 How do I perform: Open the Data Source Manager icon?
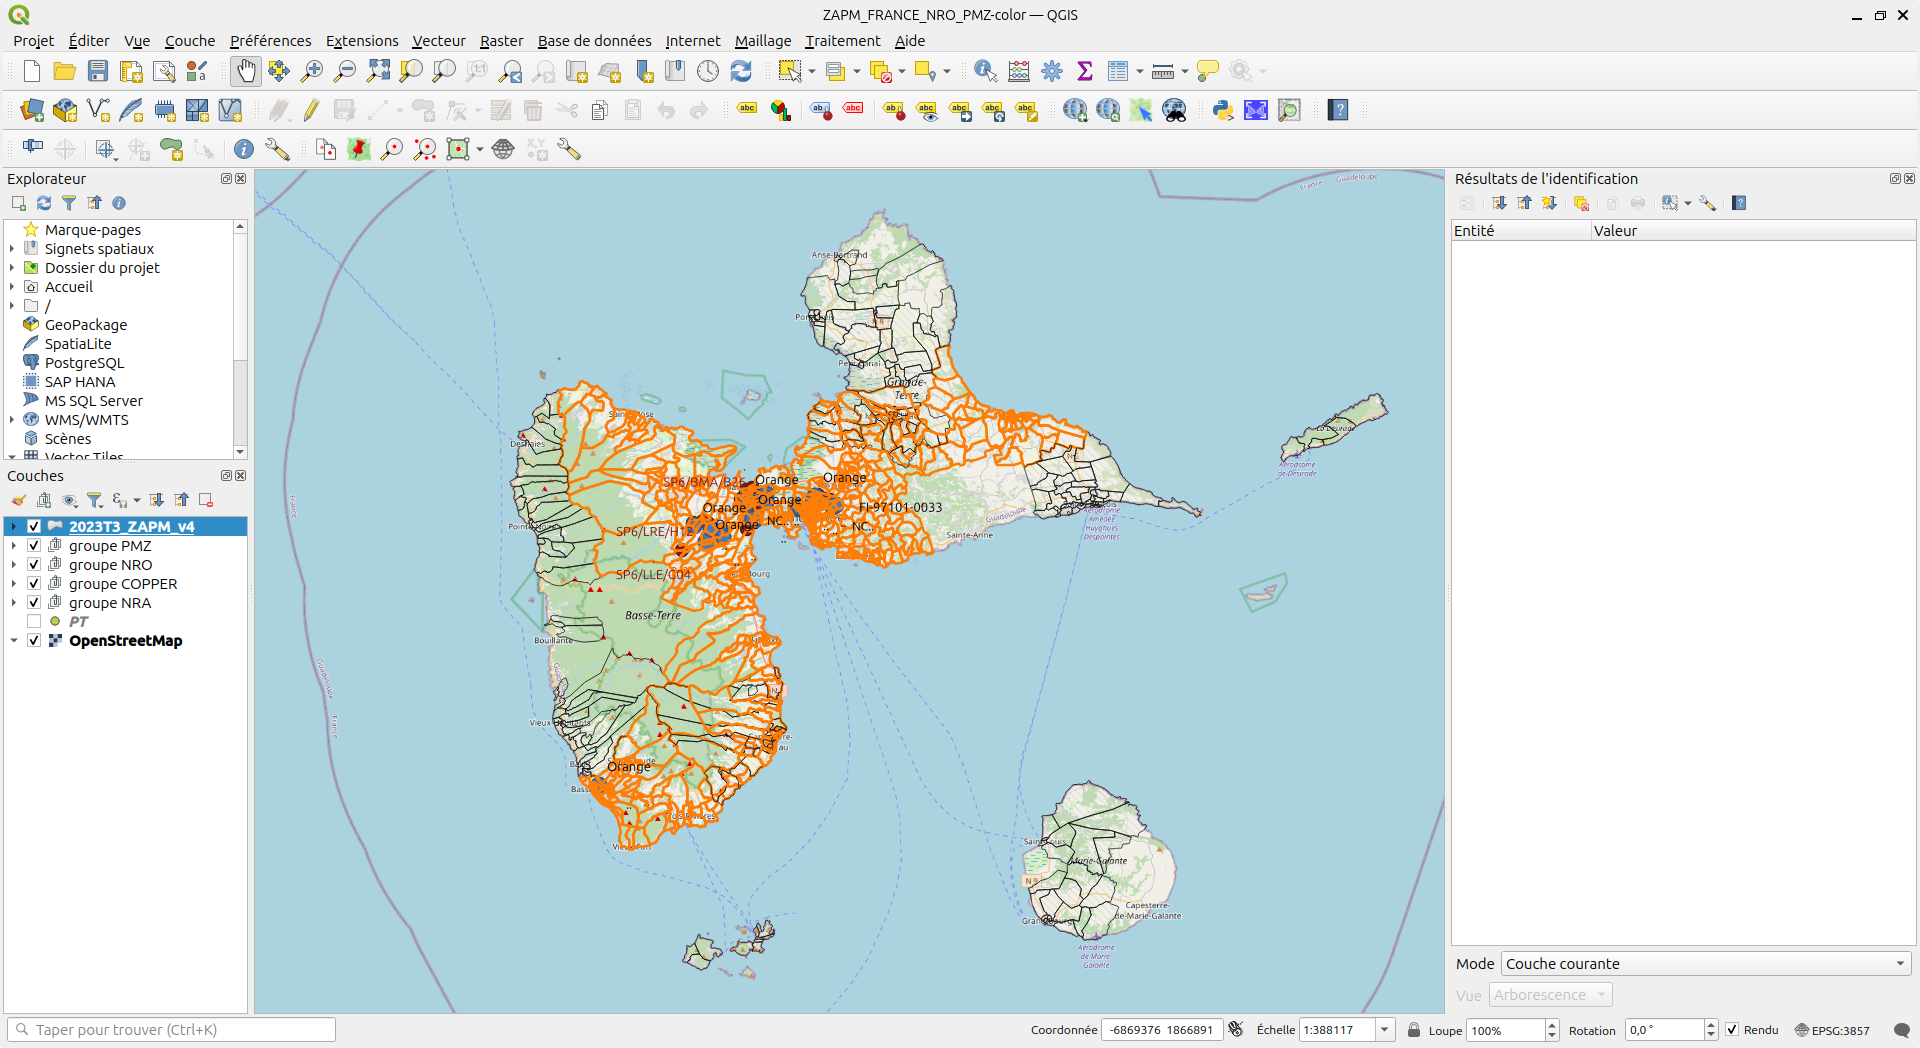(32, 110)
